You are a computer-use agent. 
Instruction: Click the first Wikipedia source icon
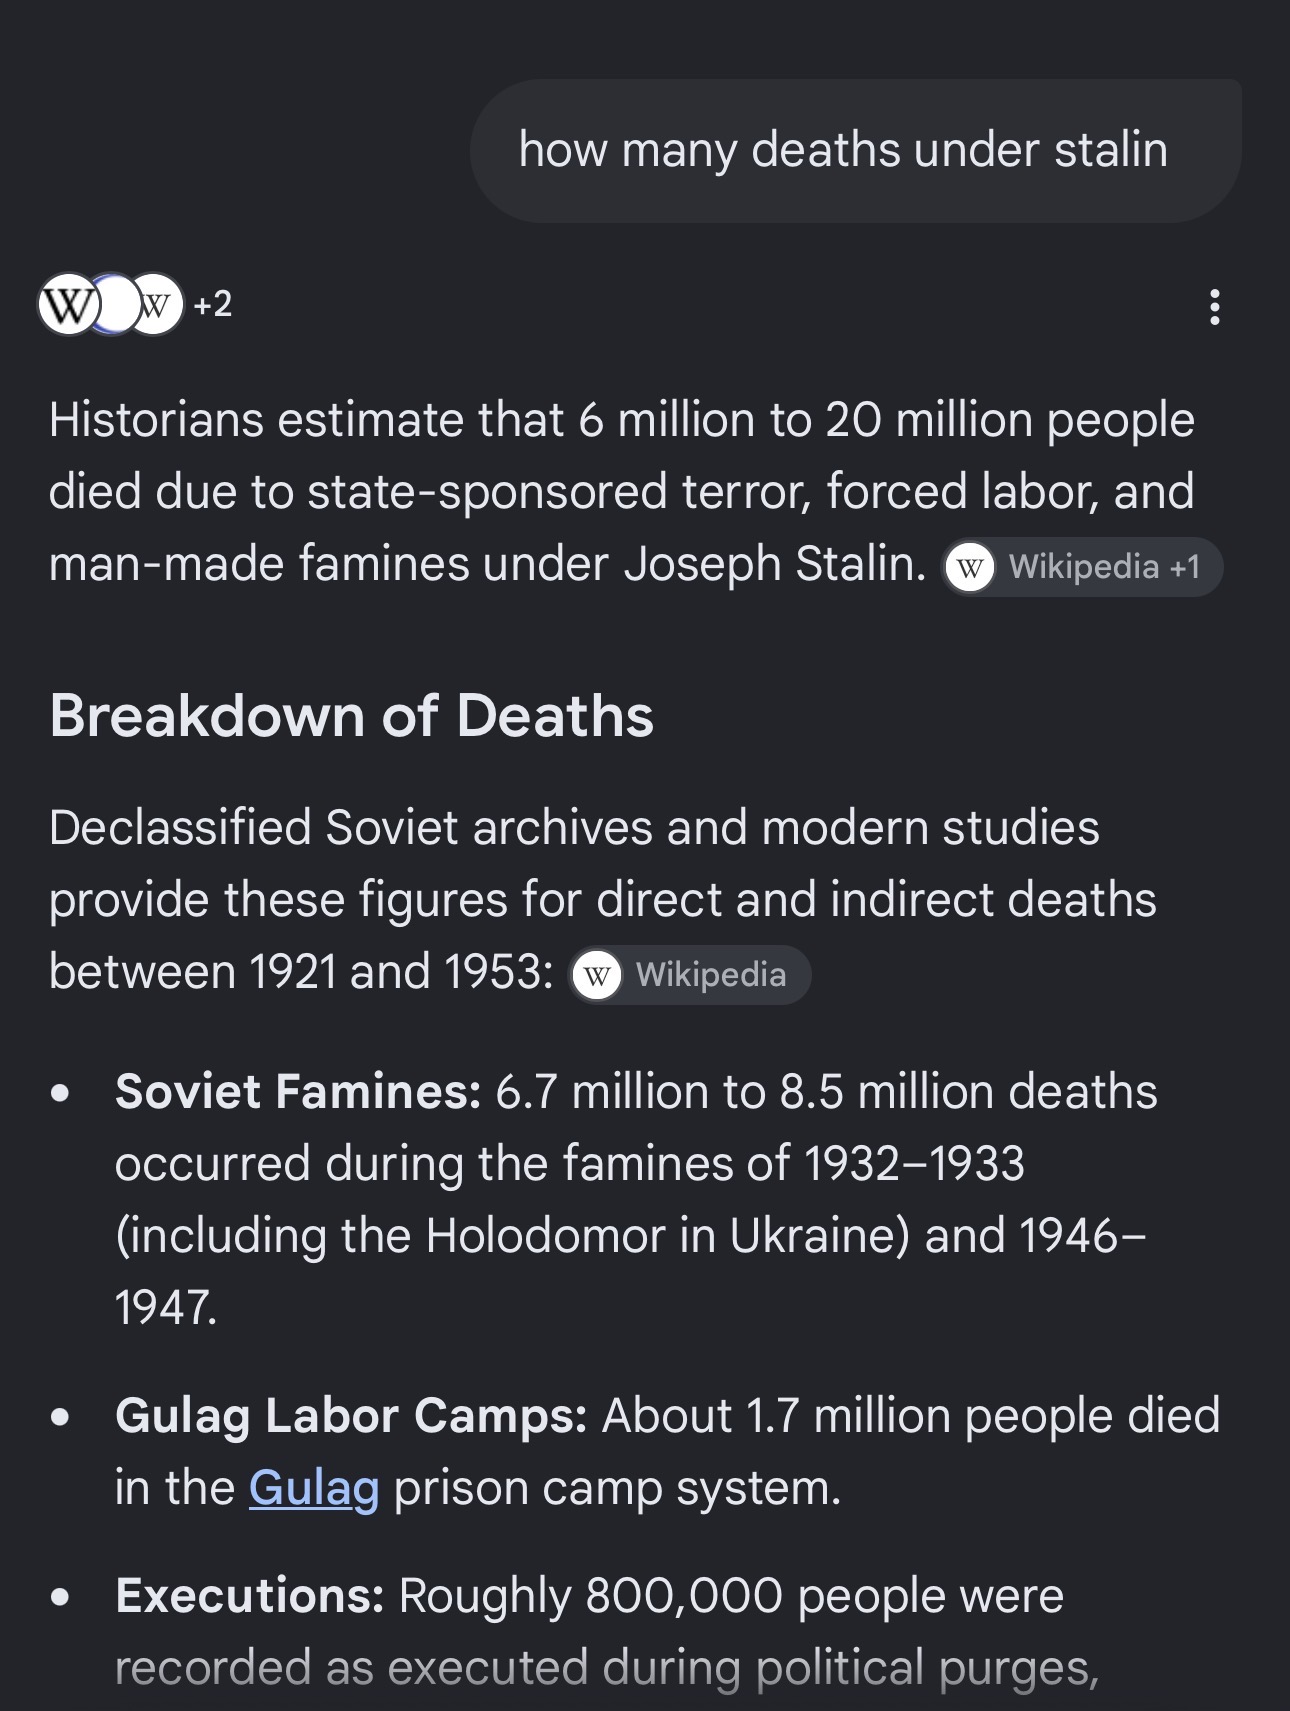click(x=68, y=304)
